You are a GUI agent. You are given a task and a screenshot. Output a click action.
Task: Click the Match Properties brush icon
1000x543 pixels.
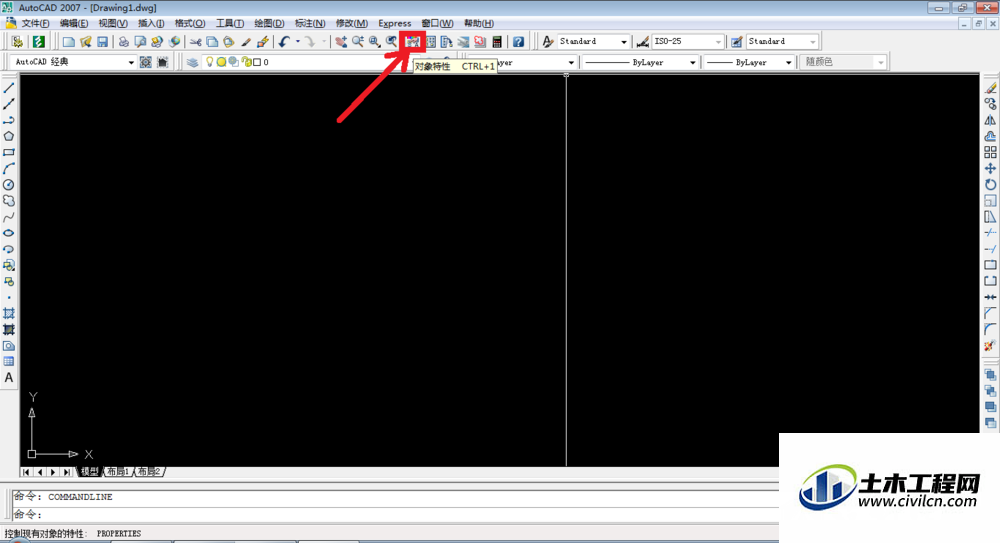point(246,41)
